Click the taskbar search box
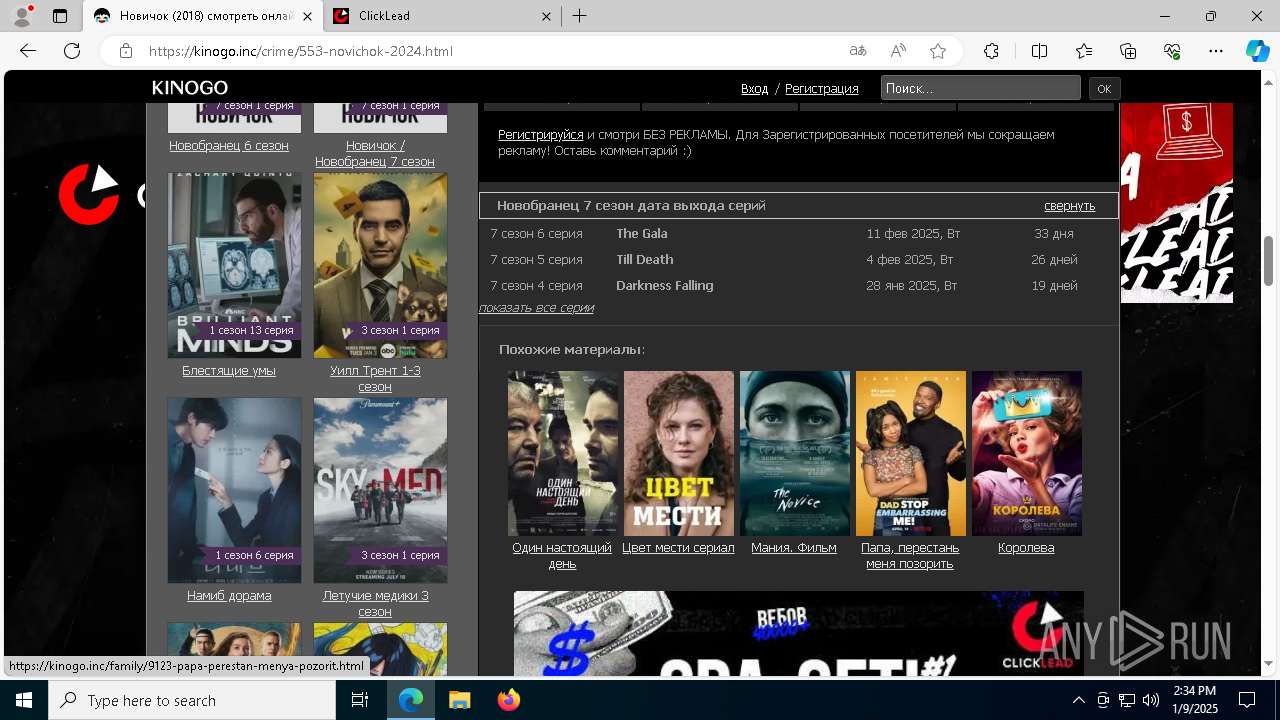 (192, 700)
